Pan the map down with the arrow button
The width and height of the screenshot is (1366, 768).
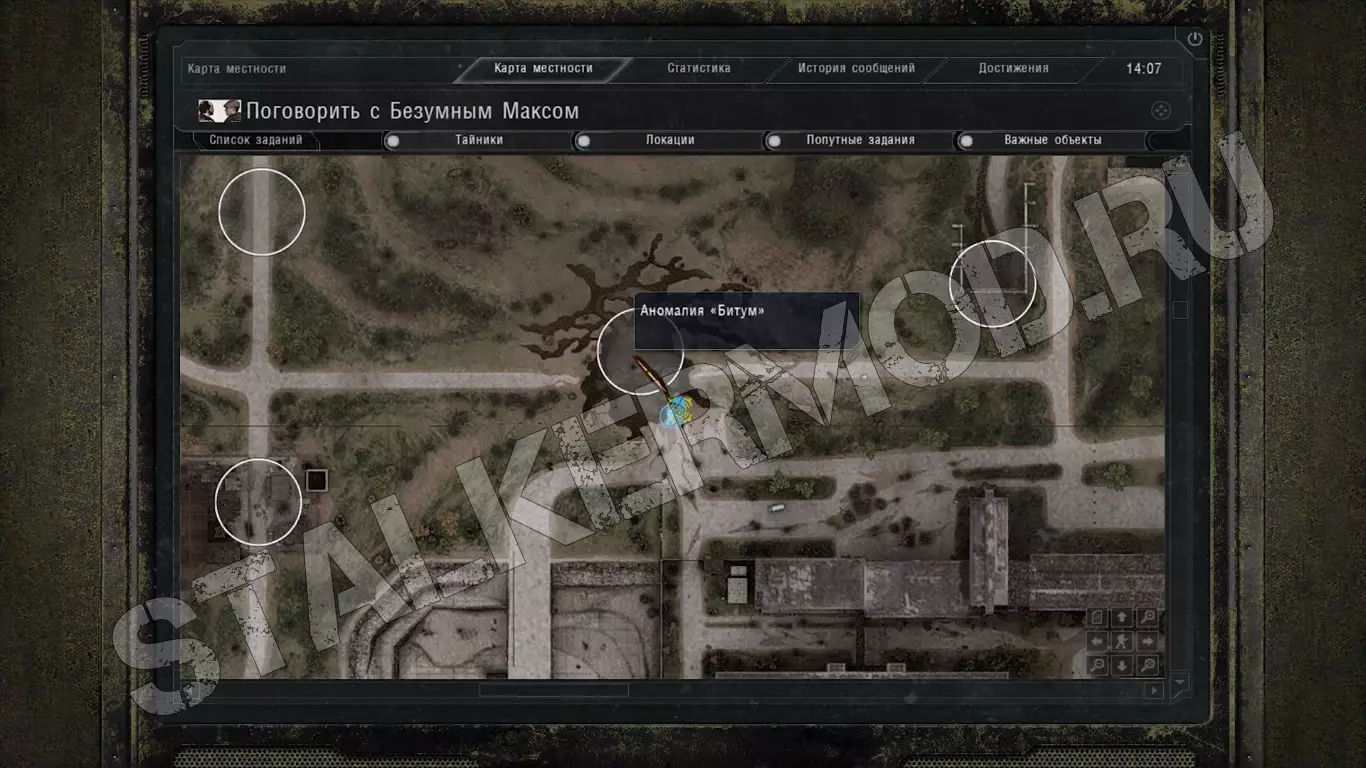click(1122, 665)
